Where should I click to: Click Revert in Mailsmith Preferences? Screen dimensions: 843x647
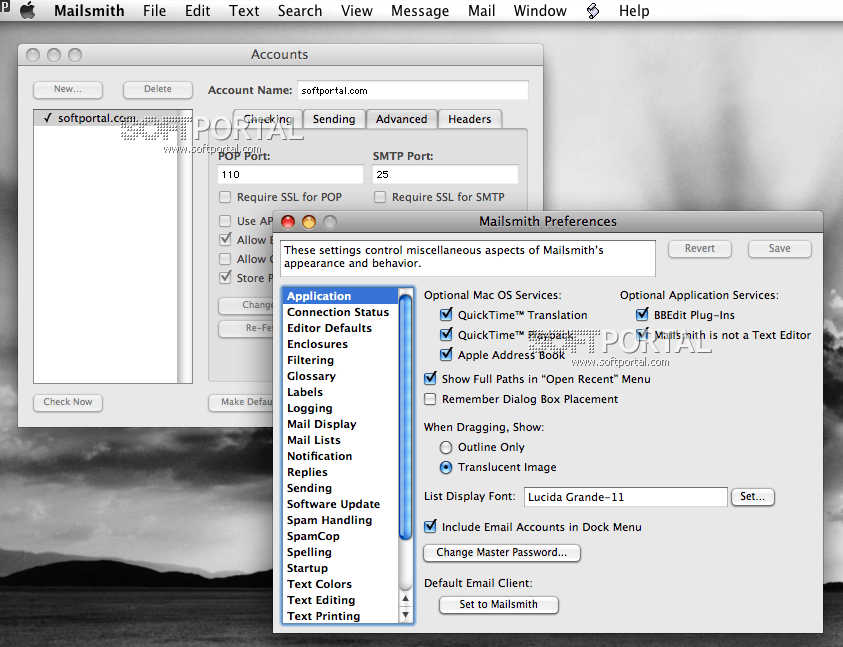[x=699, y=248]
